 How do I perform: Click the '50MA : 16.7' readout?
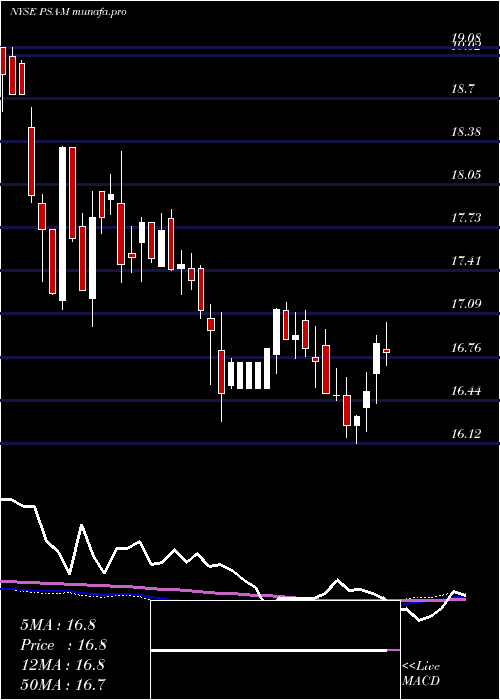pos(63,684)
